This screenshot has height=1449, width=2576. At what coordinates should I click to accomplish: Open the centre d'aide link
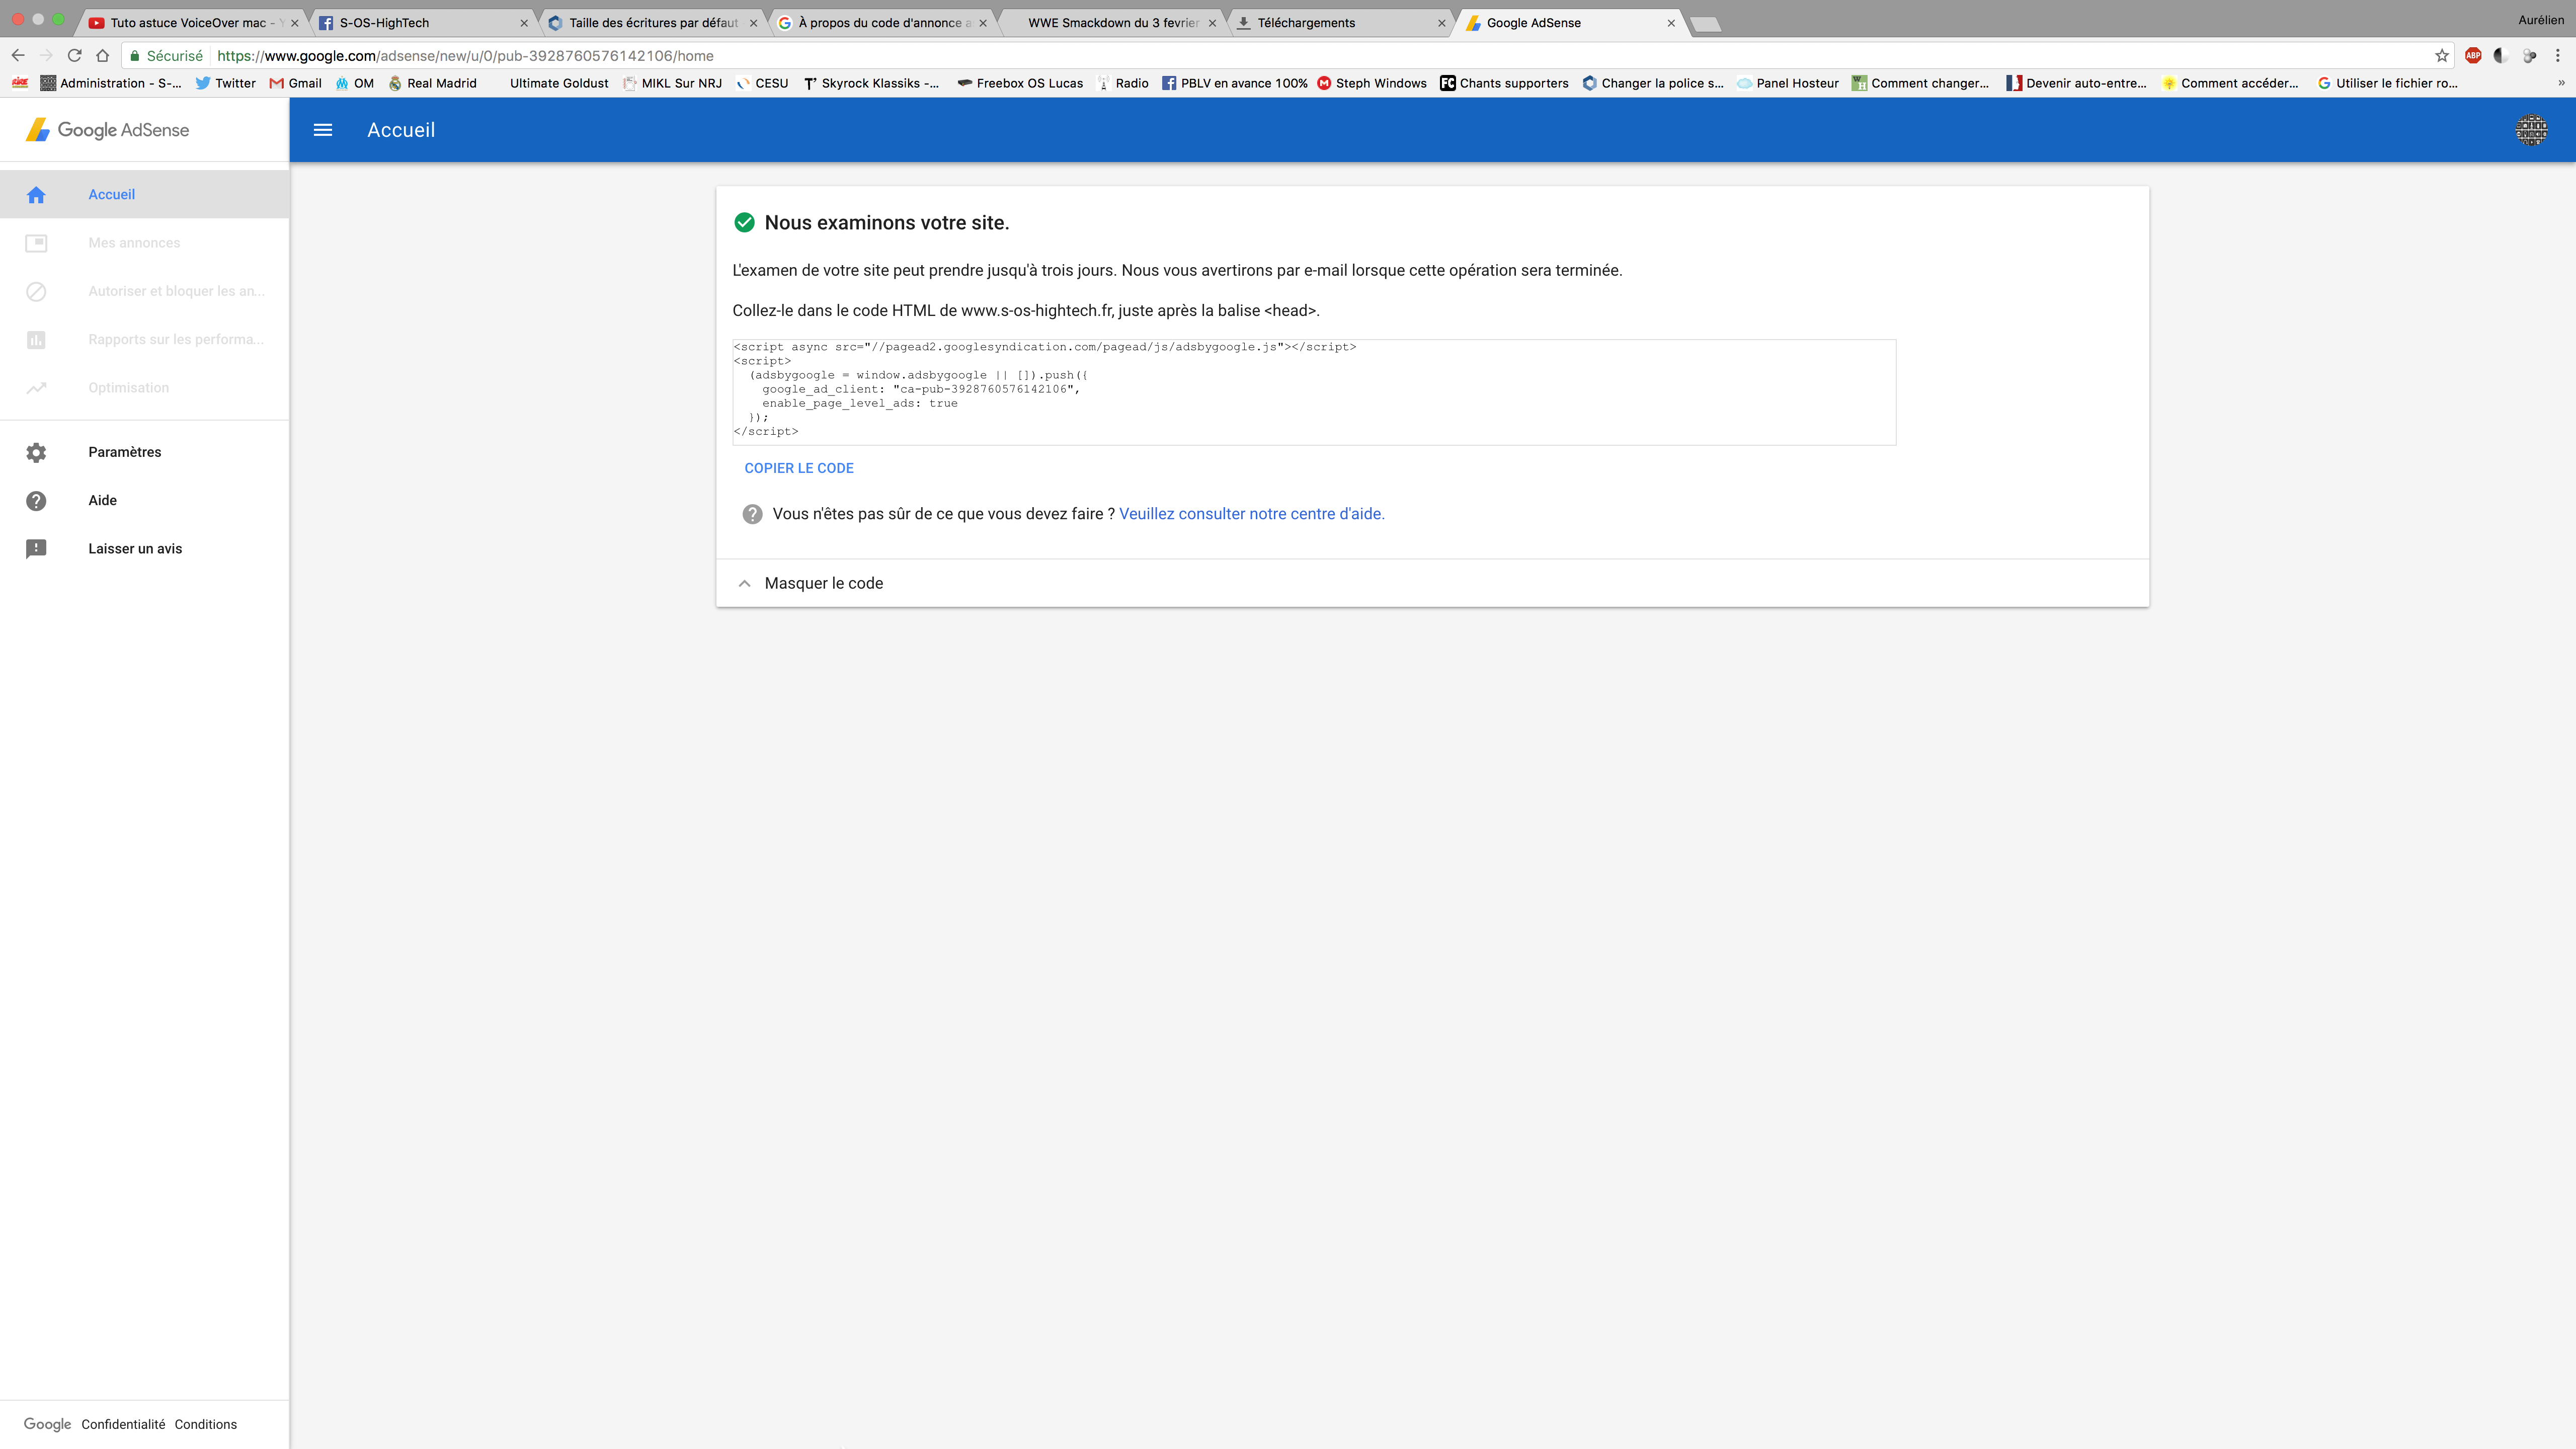pos(1251,514)
